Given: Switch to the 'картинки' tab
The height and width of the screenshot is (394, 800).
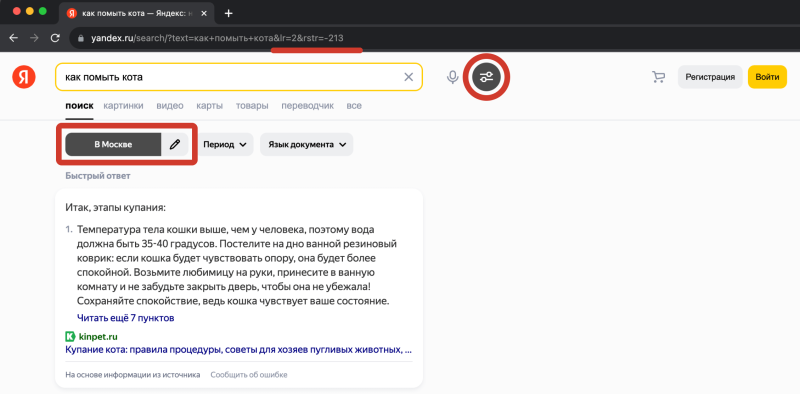Looking at the screenshot, I should coord(123,106).
